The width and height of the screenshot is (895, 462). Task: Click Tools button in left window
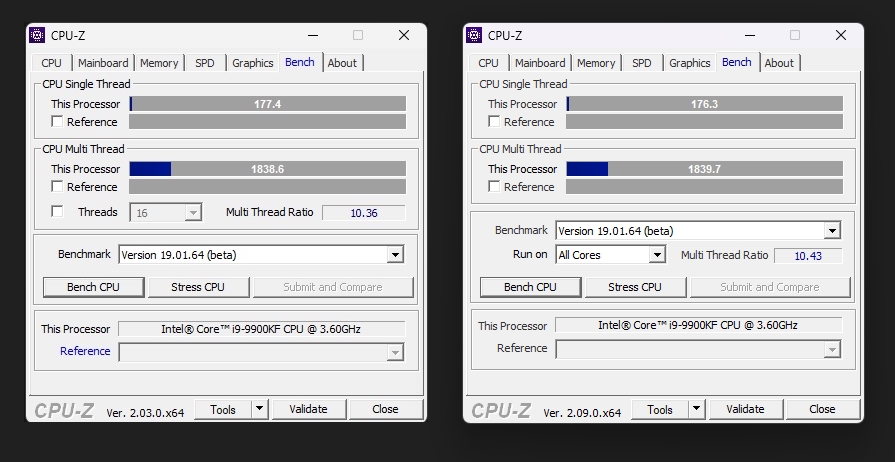223,409
